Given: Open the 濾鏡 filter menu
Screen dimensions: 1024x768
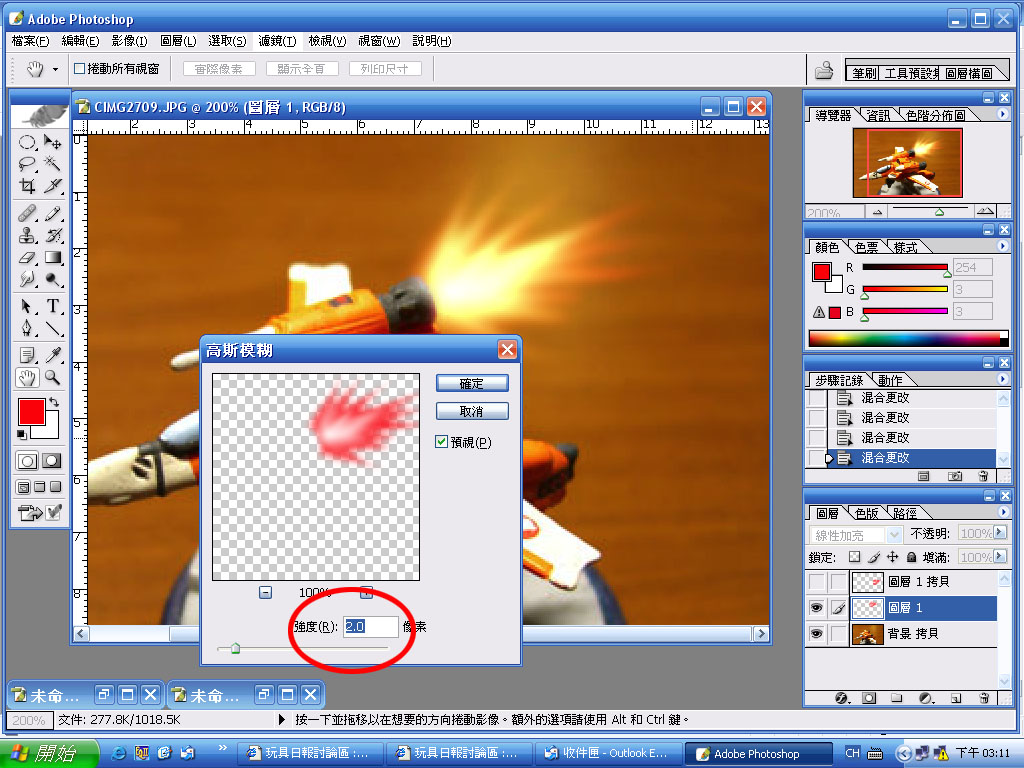Looking at the screenshot, I should (x=277, y=41).
